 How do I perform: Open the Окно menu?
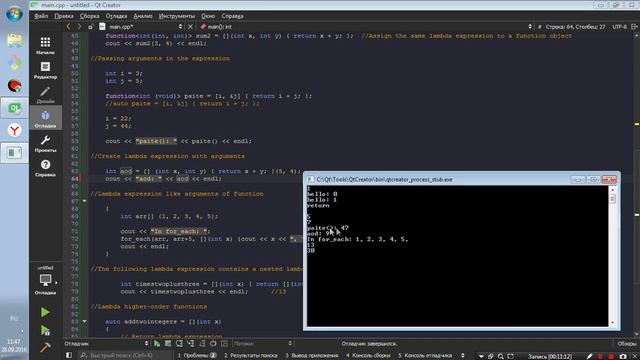(x=208, y=16)
